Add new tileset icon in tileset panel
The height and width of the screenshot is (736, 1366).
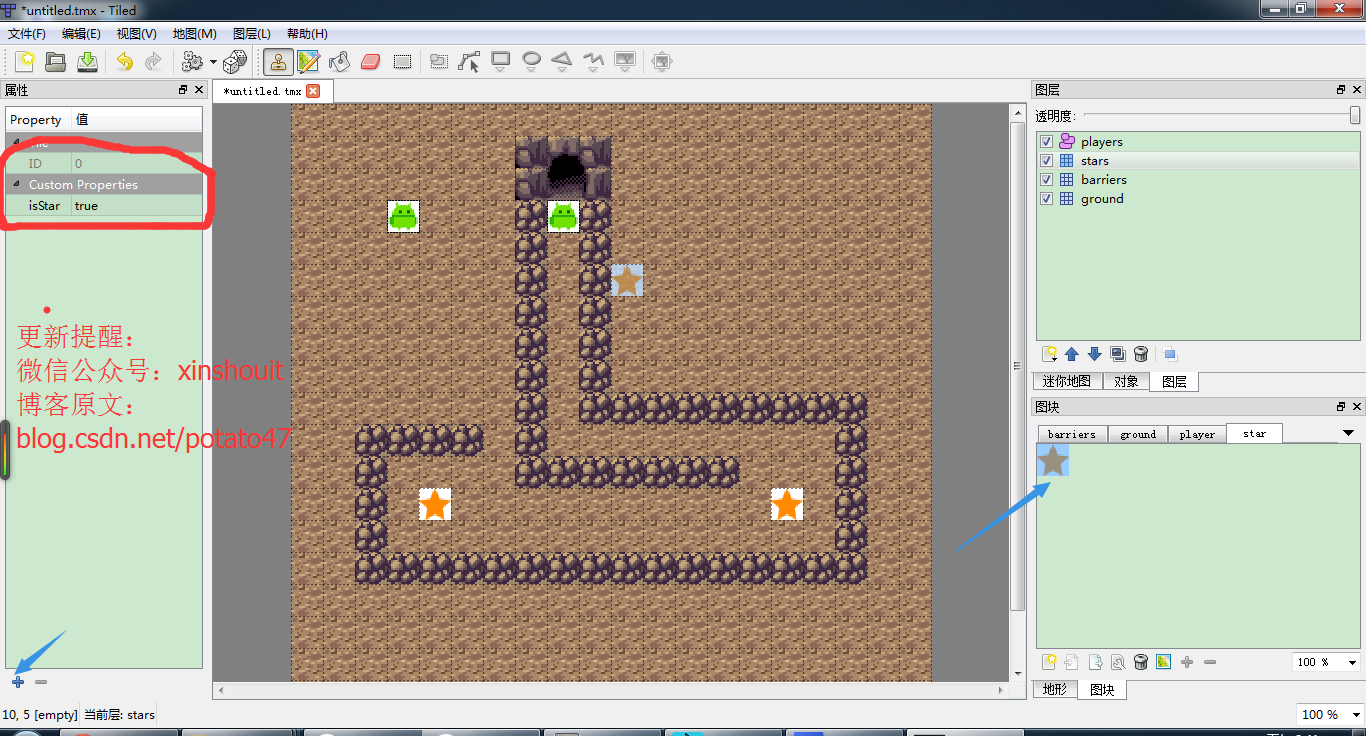click(x=1049, y=662)
